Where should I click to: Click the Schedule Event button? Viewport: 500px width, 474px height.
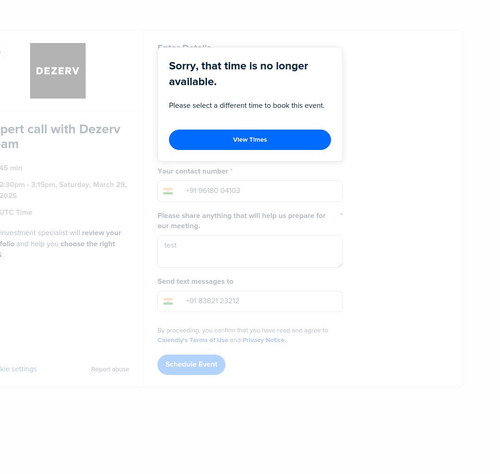coord(191,364)
